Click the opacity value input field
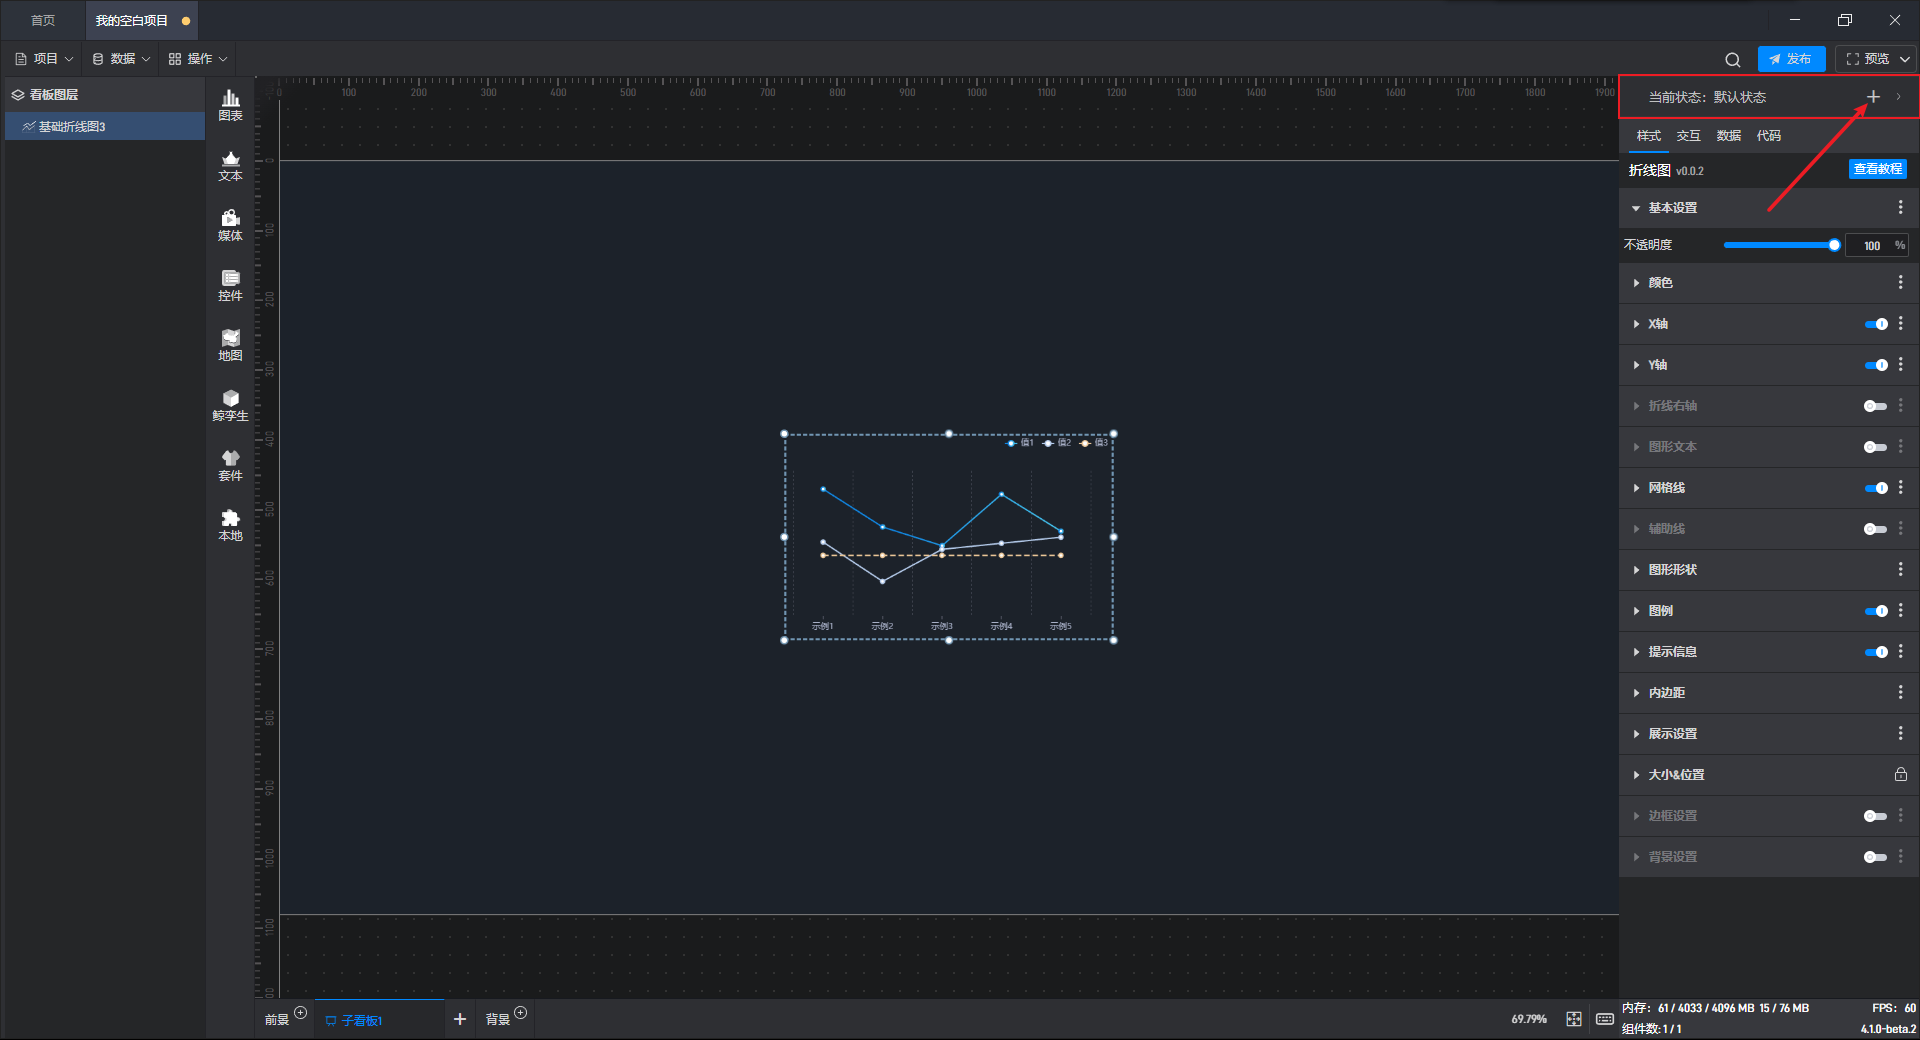 click(x=1870, y=245)
